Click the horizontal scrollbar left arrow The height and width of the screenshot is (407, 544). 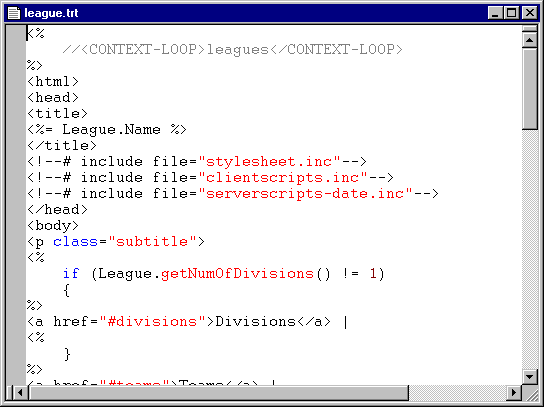pos(20,392)
